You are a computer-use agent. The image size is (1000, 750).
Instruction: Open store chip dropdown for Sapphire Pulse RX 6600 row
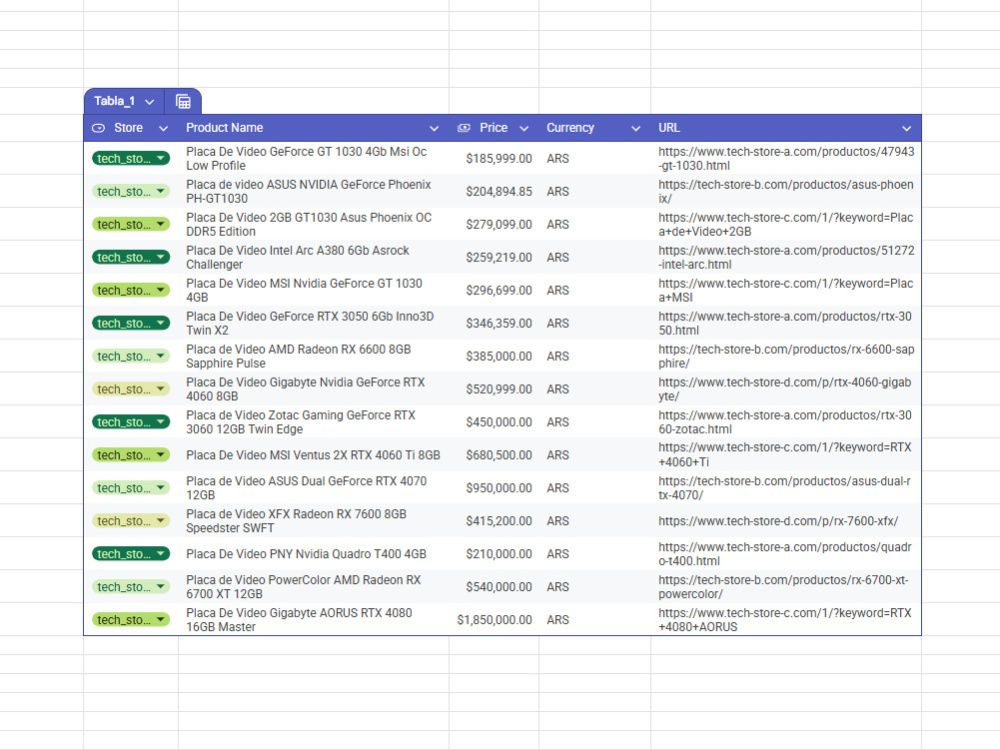[x=161, y=356]
